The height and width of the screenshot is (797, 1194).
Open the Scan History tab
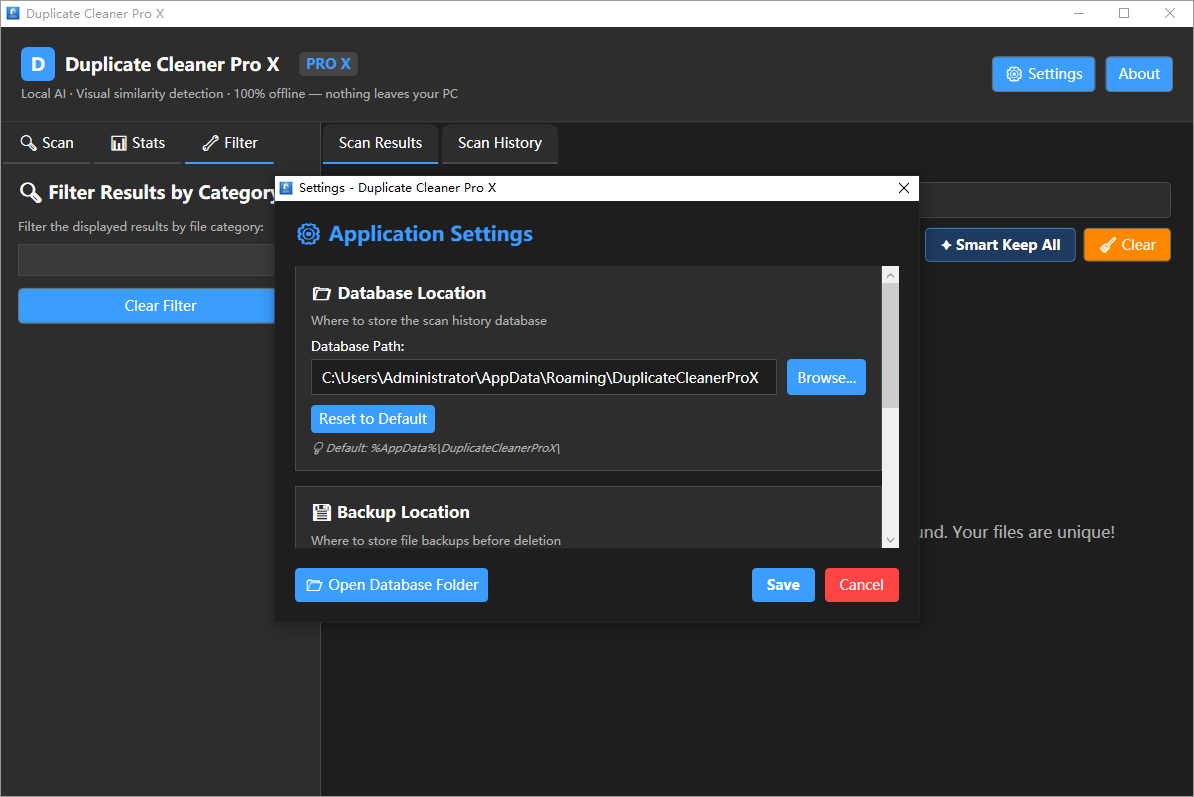[x=500, y=143]
